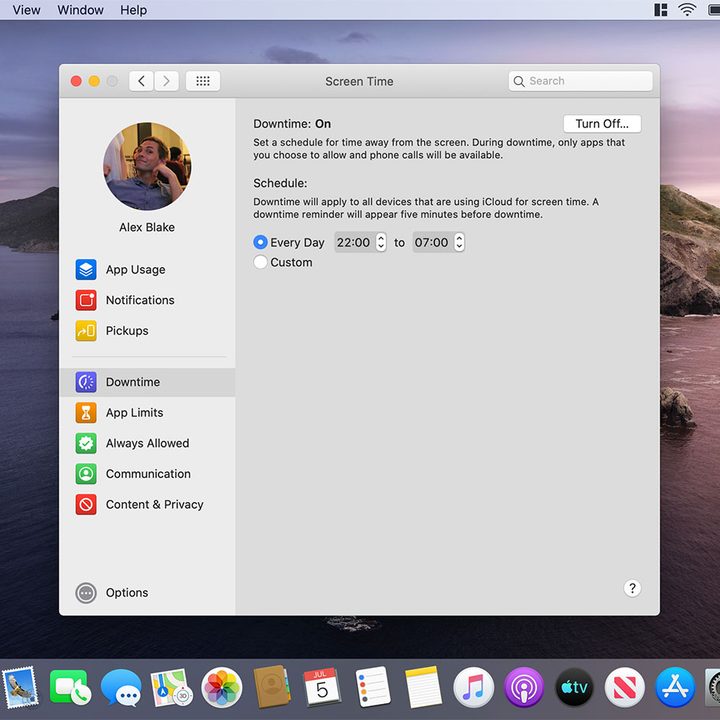Select the Pickups sidebar item
The height and width of the screenshot is (720, 720).
[x=147, y=331]
